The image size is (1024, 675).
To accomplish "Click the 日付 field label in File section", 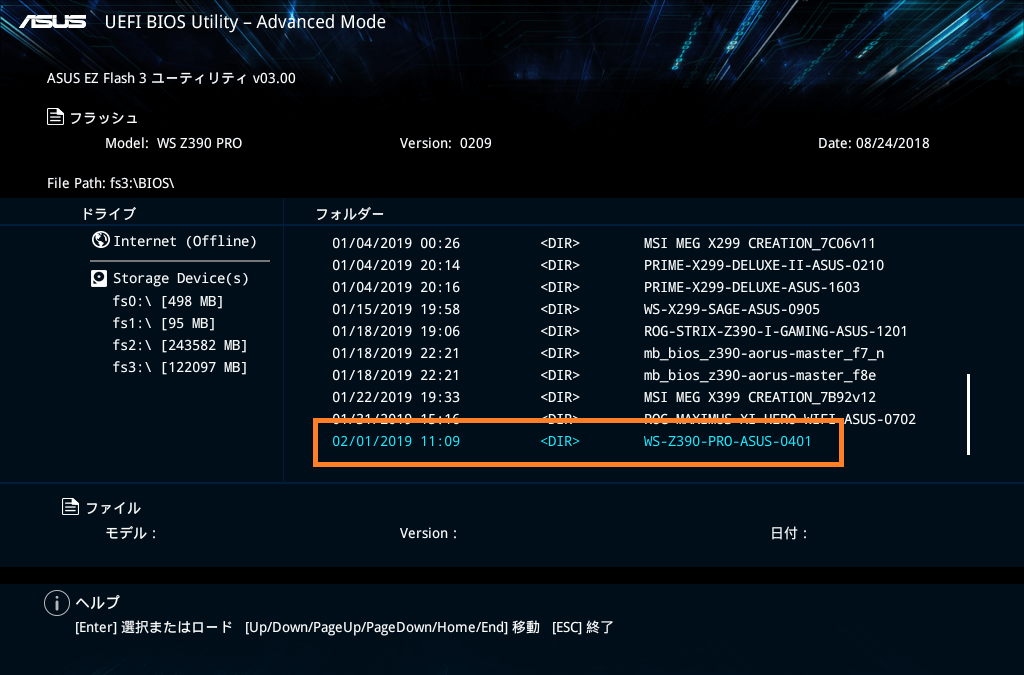I will click(x=789, y=533).
